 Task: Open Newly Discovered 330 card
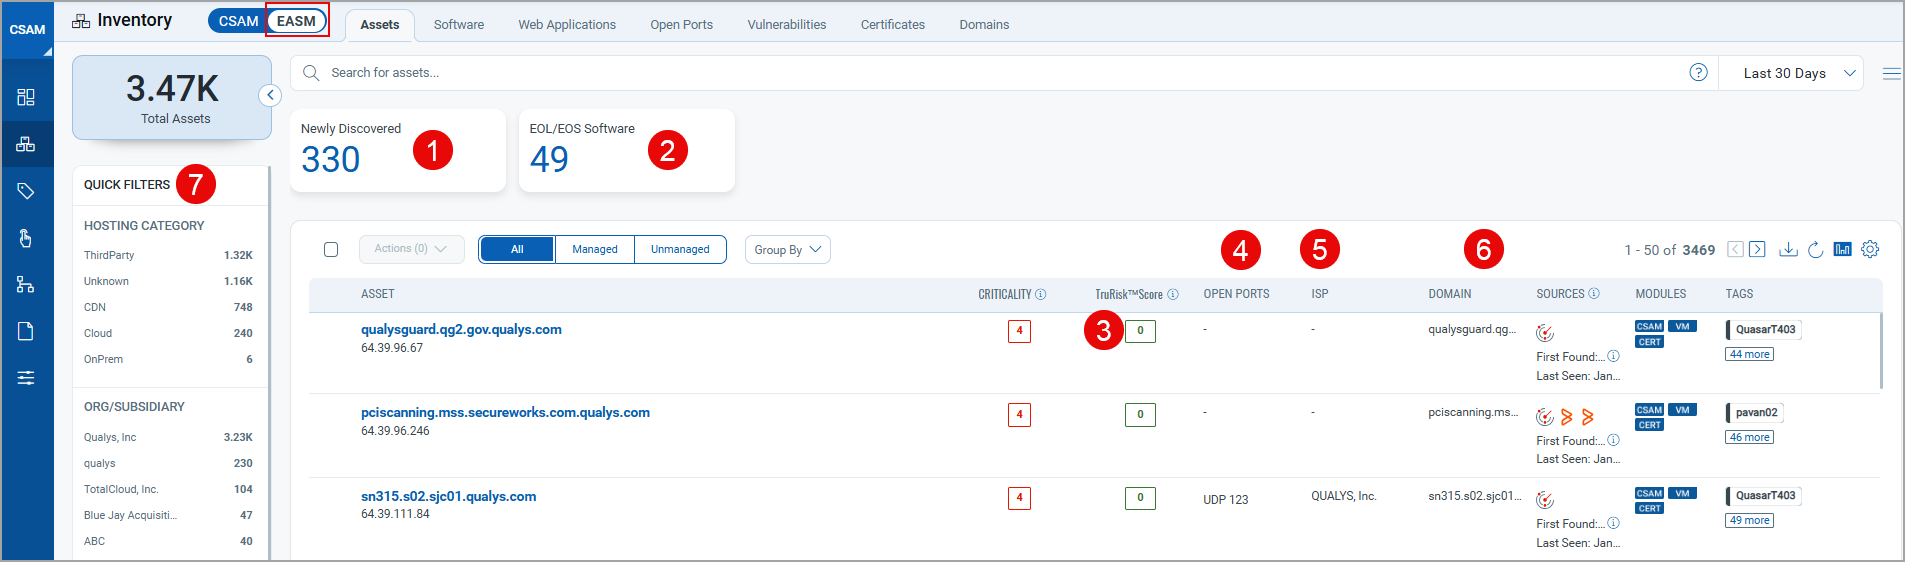click(x=398, y=150)
